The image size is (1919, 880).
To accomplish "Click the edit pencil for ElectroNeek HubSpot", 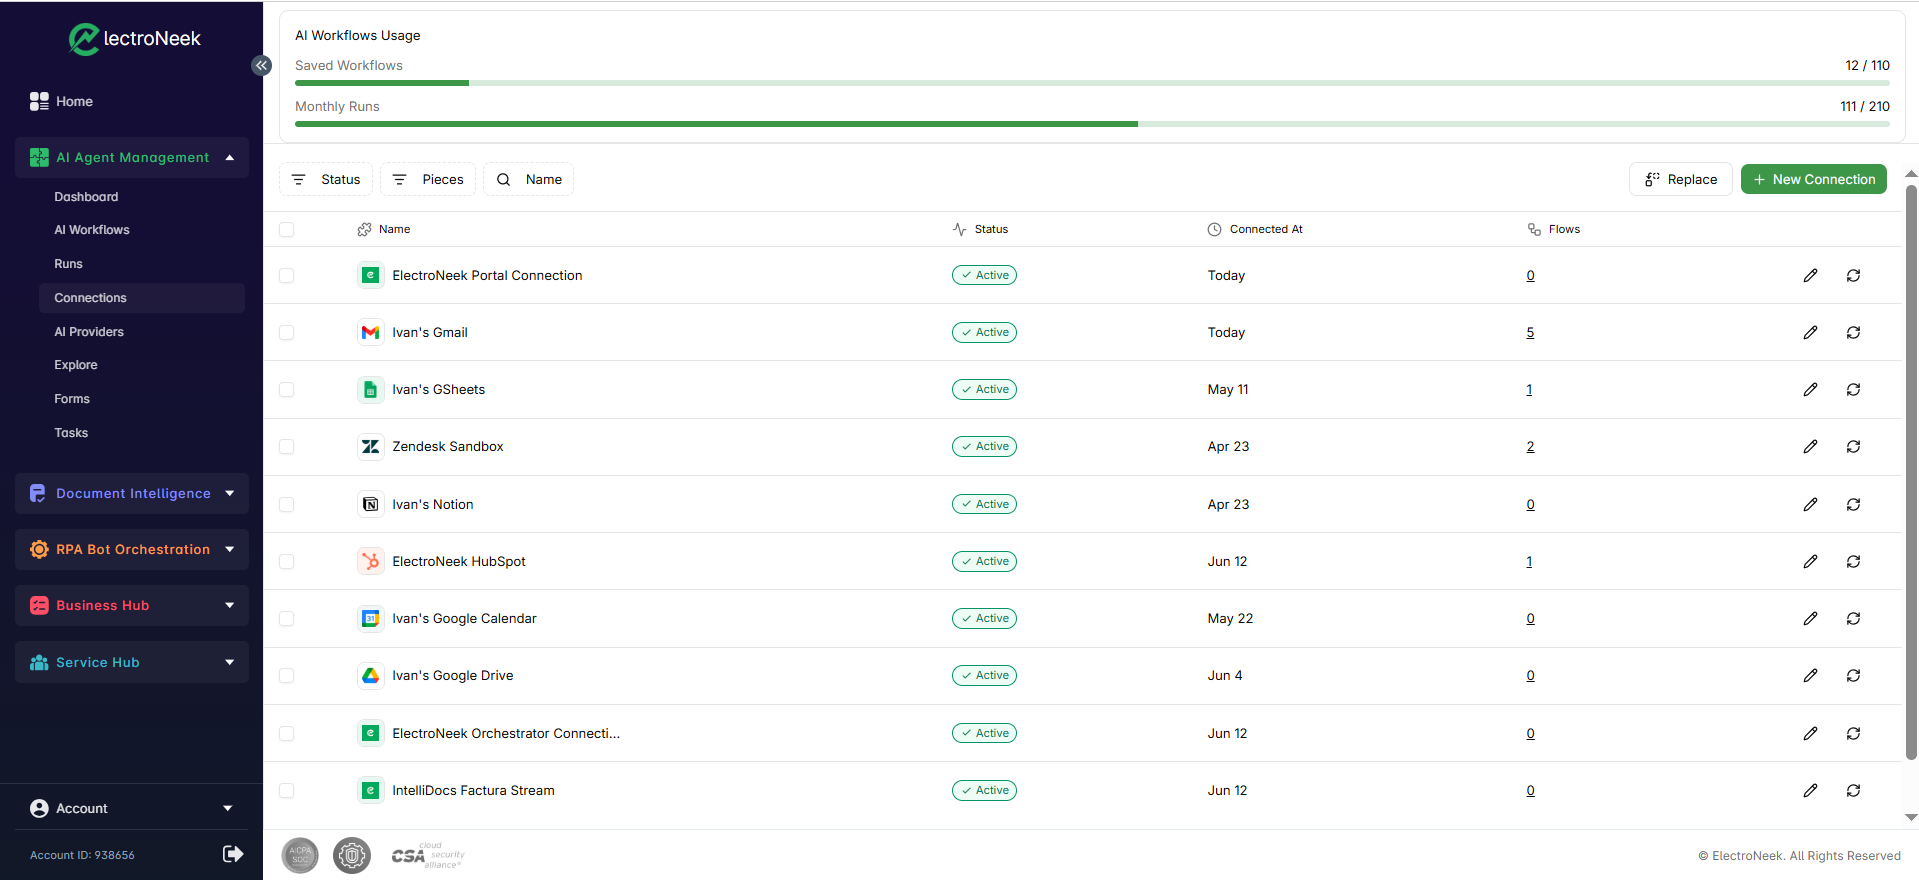I will click(x=1810, y=562).
